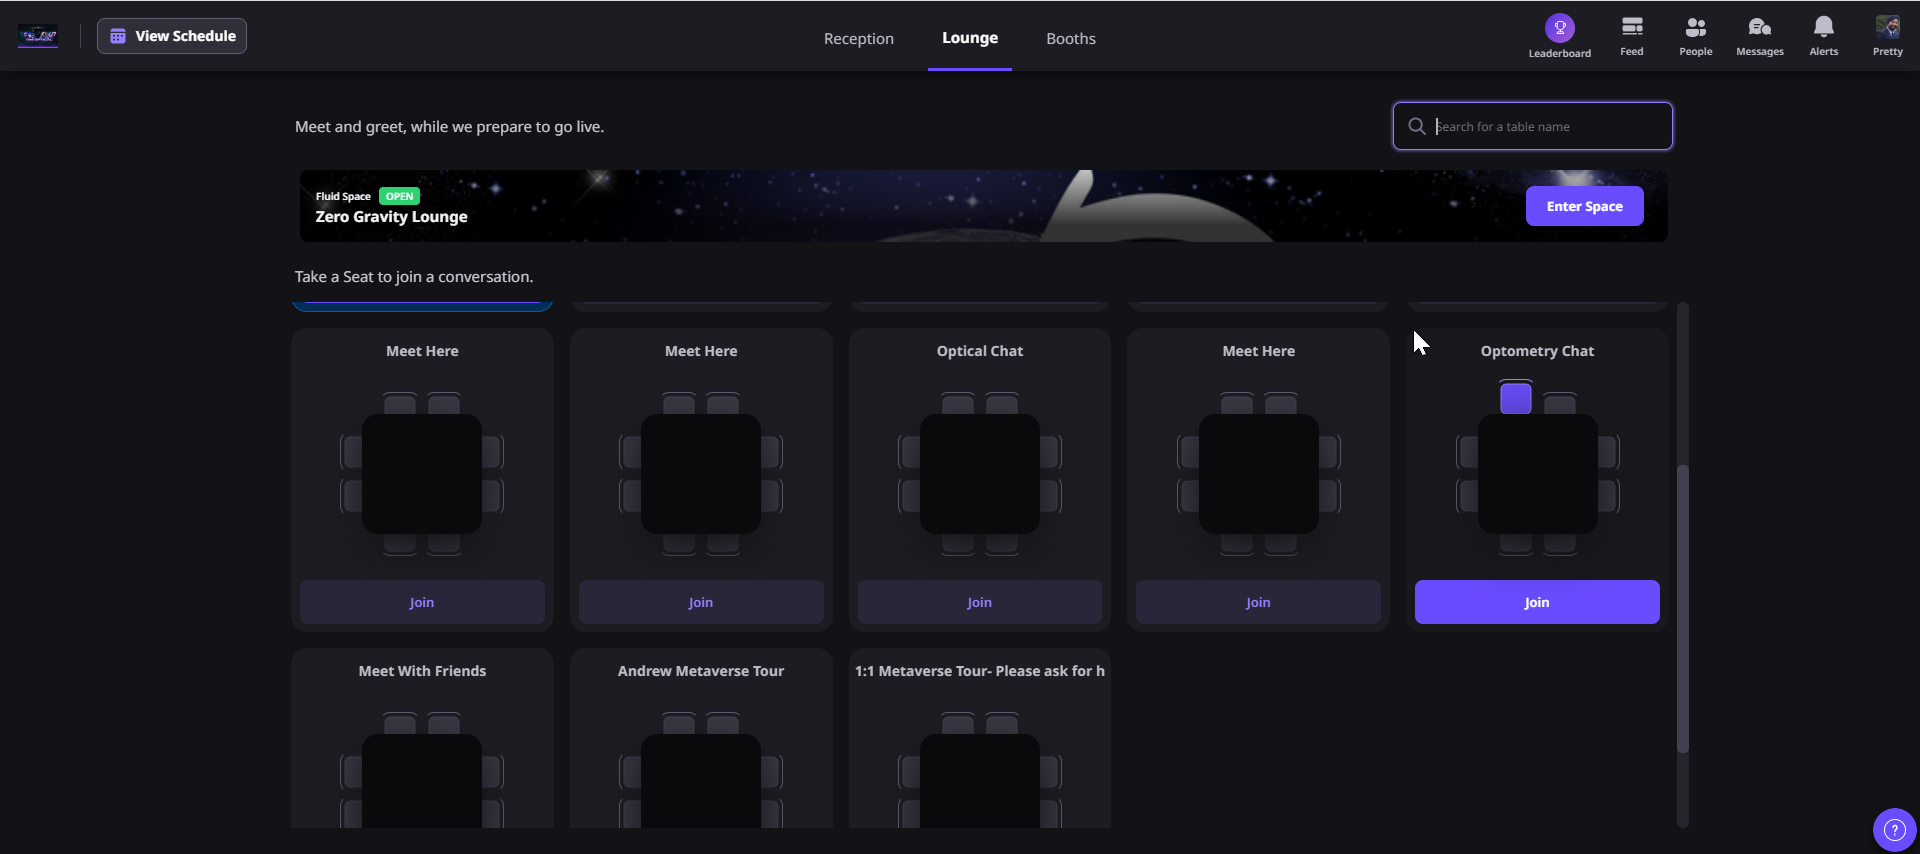Click the Meet With Friends table title

[x=422, y=671]
